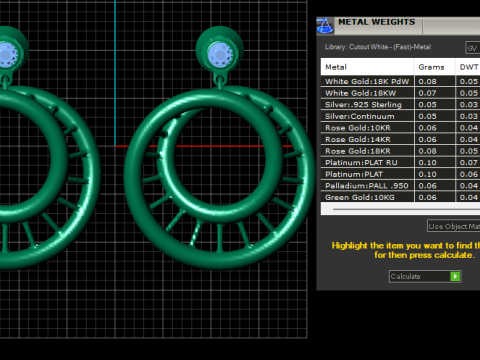The height and width of the screenshot is (360, 480).
Task: Click the DWT column header
Action: pos(468,67)
